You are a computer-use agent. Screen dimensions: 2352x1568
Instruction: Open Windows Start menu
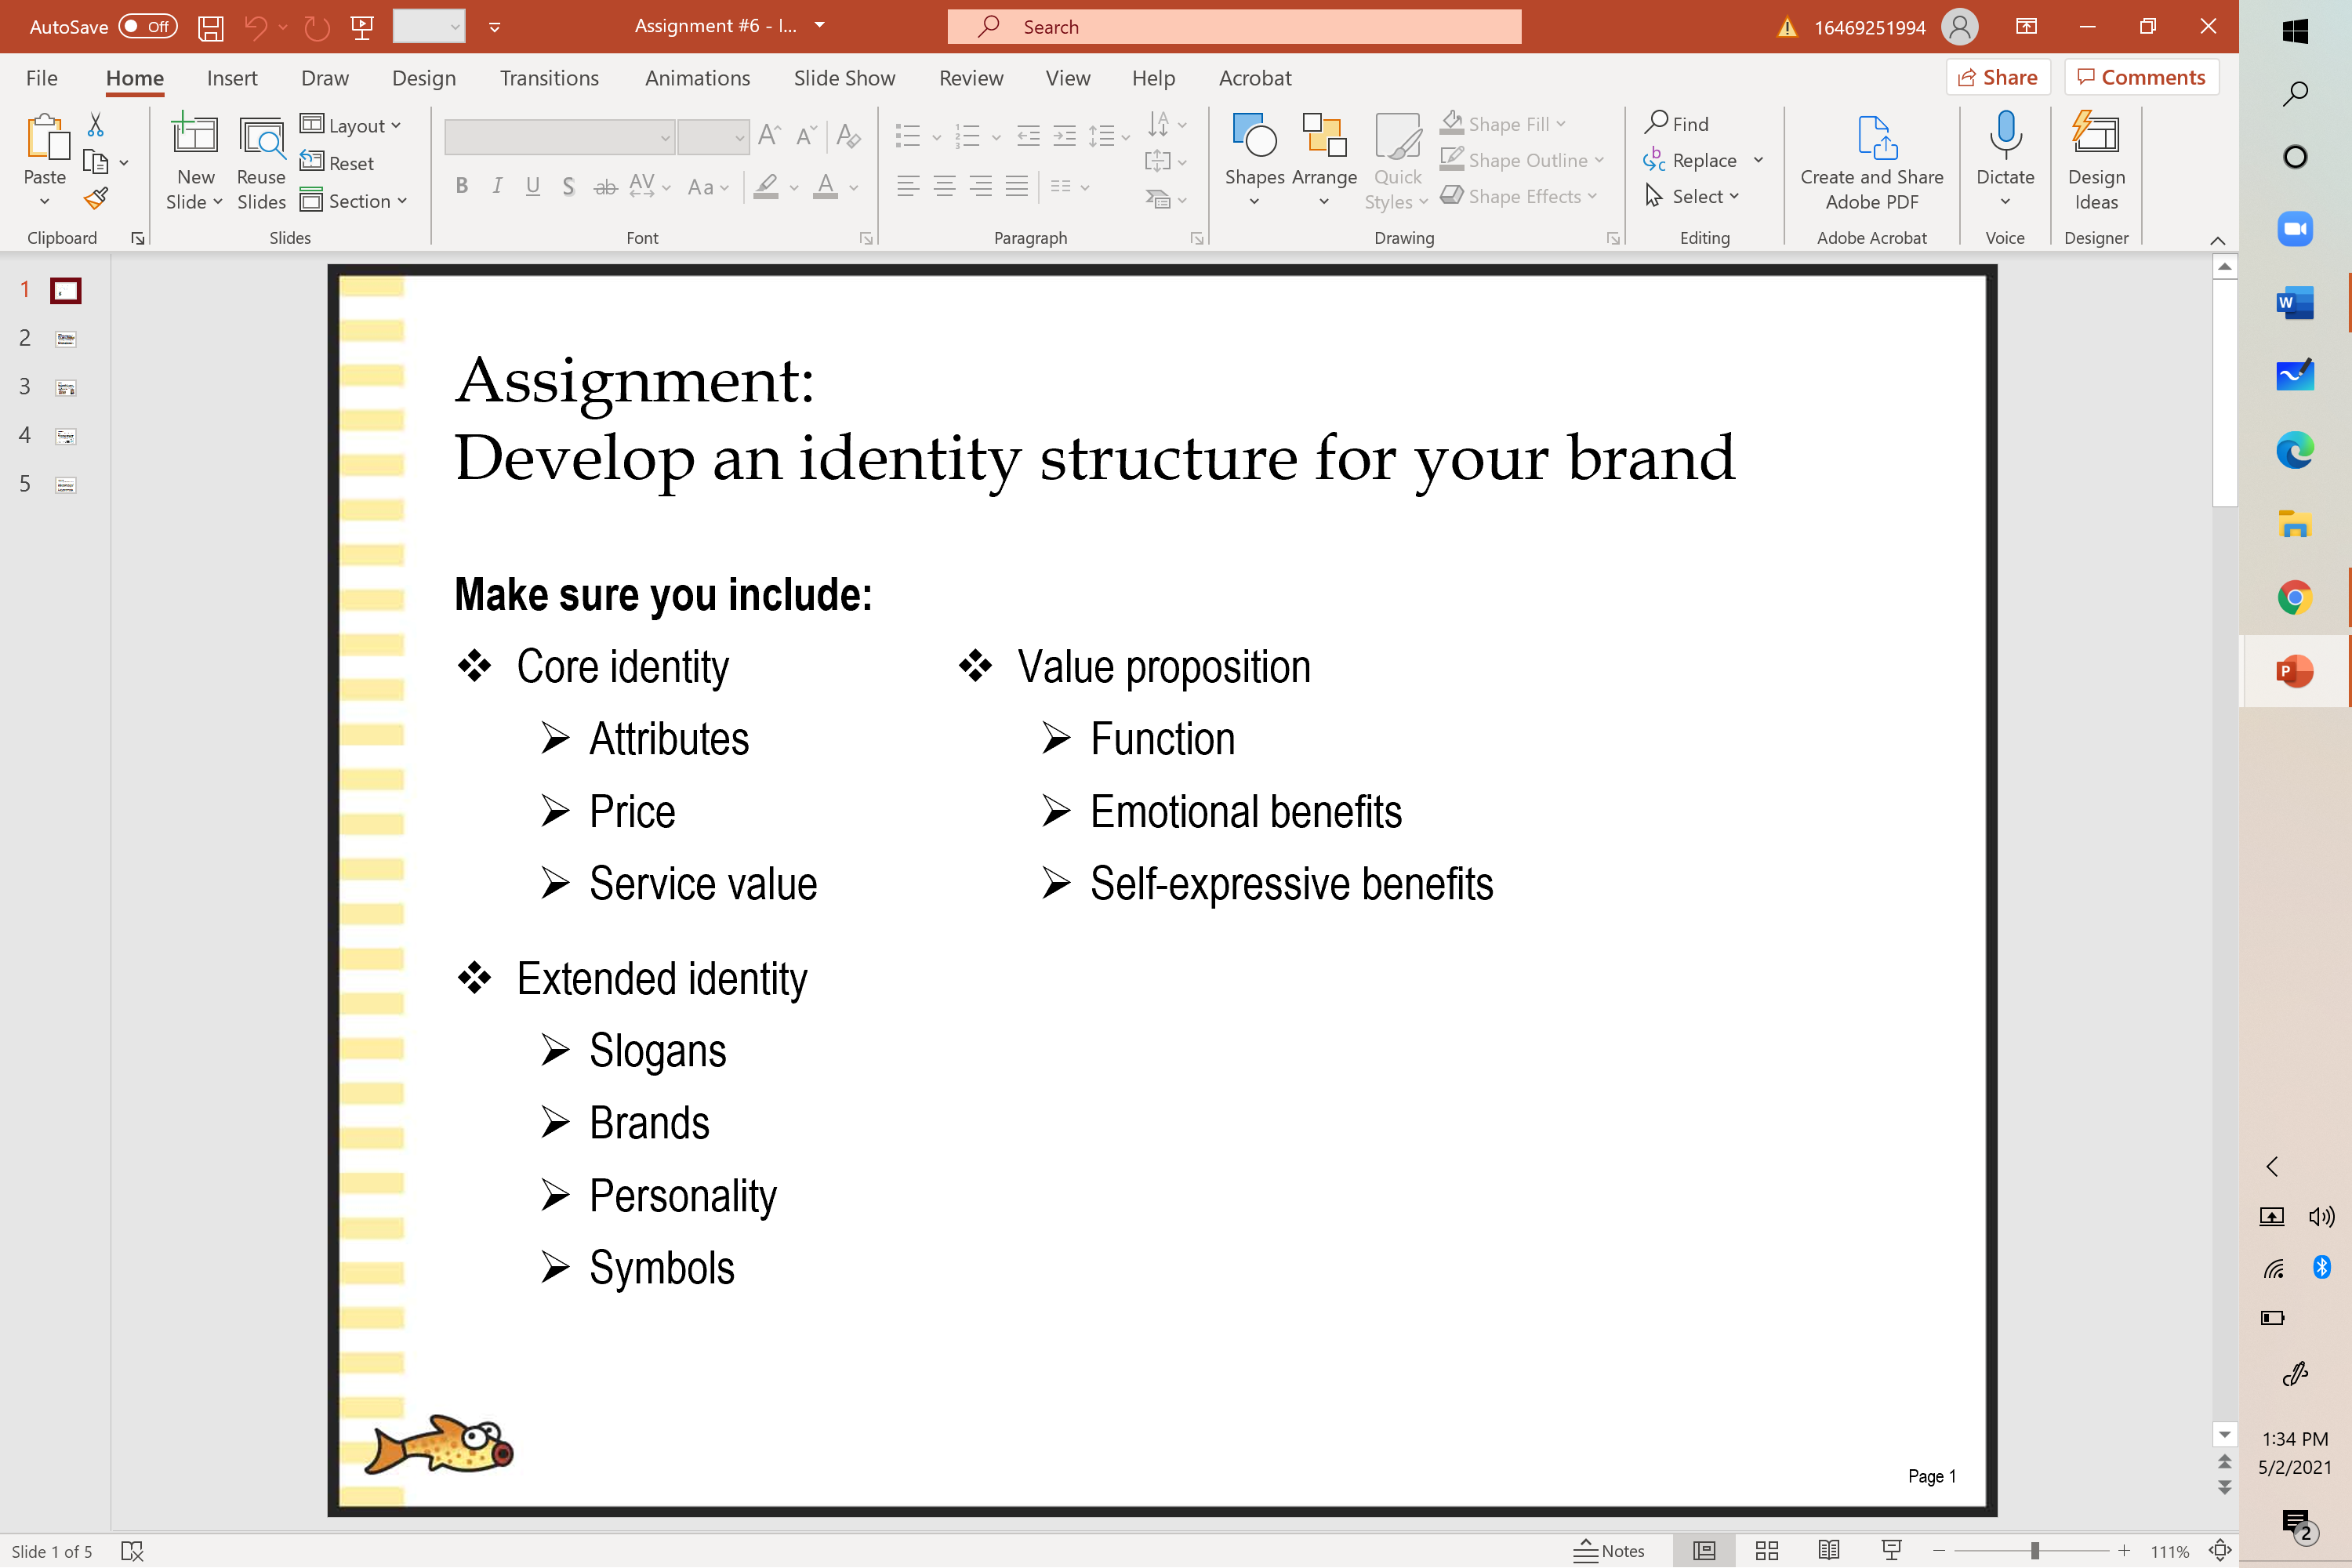point(2295,31)
